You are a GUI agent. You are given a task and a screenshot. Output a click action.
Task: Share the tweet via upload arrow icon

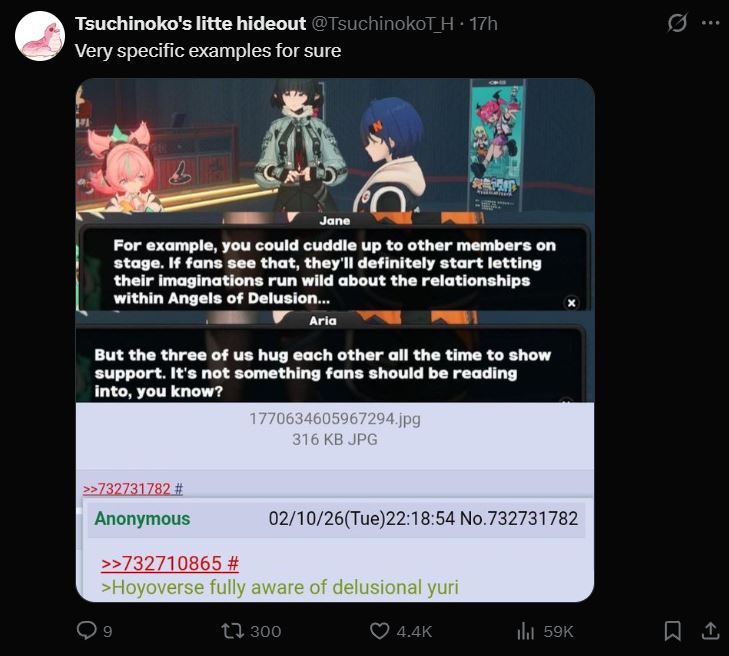[710, 631]
